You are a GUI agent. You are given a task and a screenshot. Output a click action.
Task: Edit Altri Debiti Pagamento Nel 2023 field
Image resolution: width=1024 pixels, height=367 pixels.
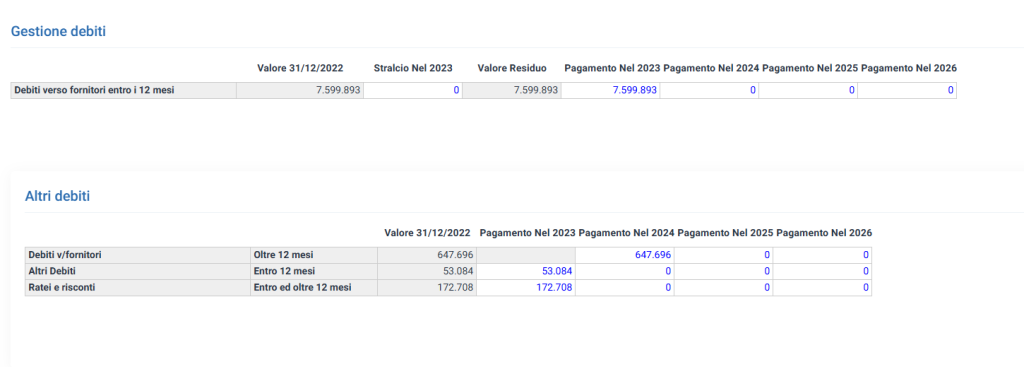click(526, 271)
